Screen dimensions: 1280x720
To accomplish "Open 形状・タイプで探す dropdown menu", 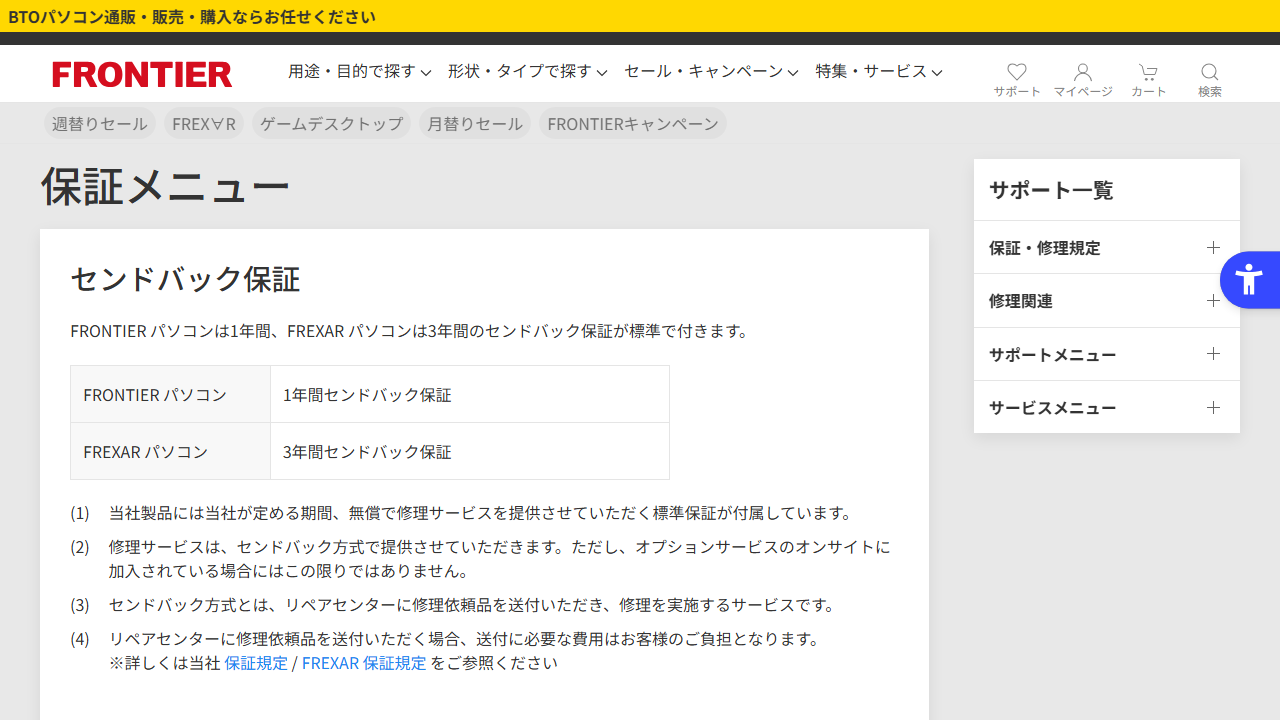I will [x=528, y=72].
